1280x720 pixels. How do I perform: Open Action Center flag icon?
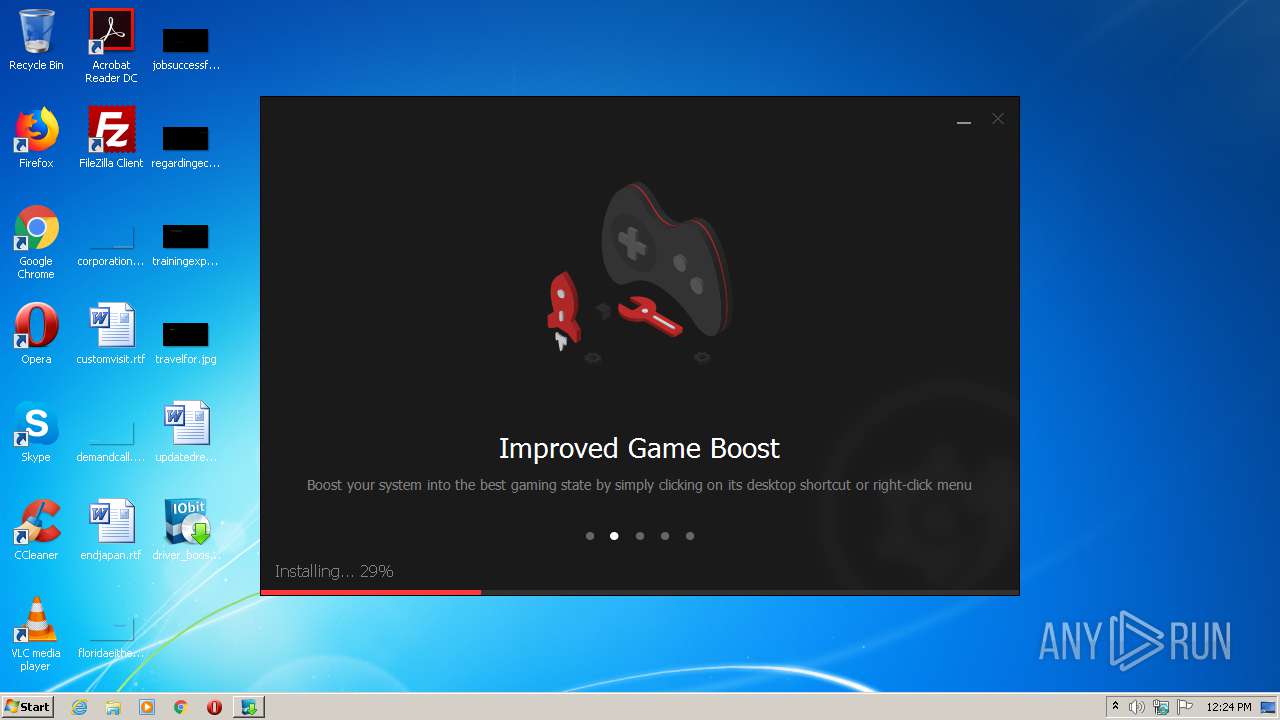click(1185, 707)
